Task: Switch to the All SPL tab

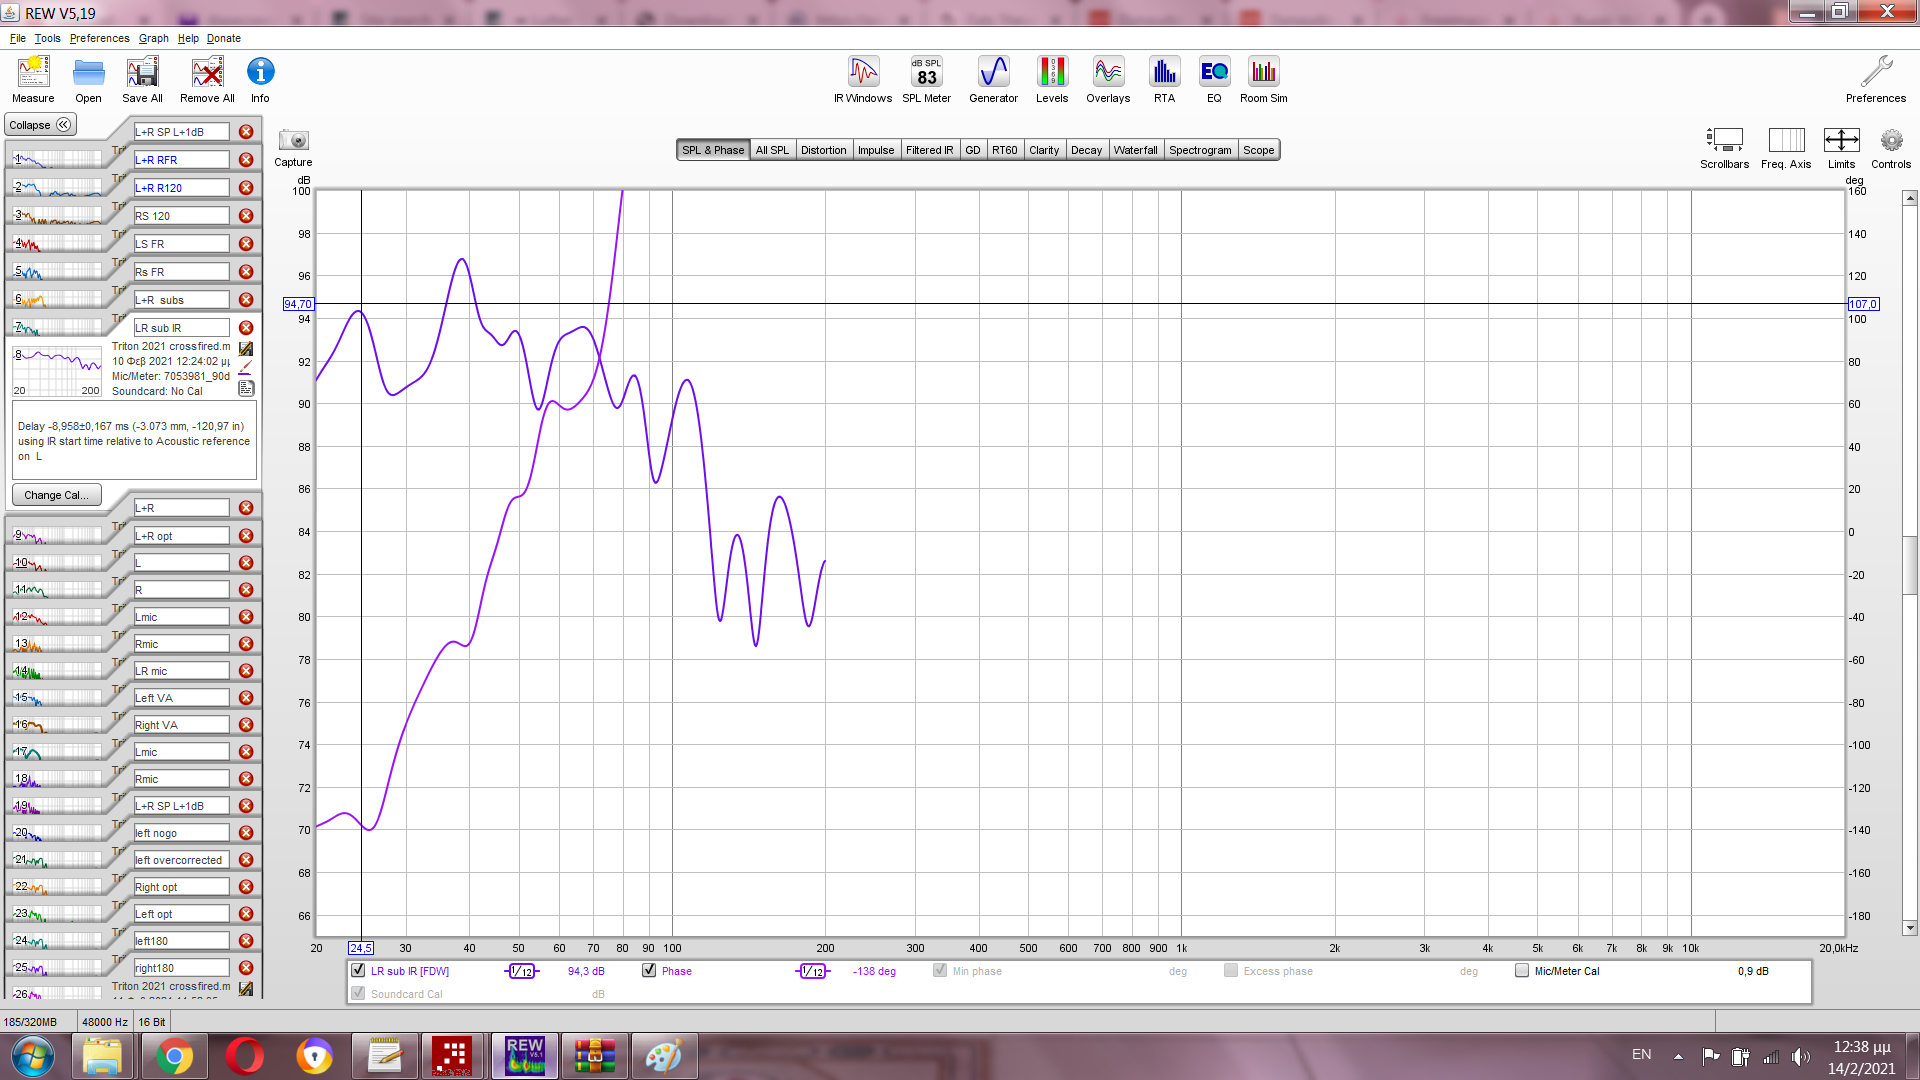Action: point(772,150)
